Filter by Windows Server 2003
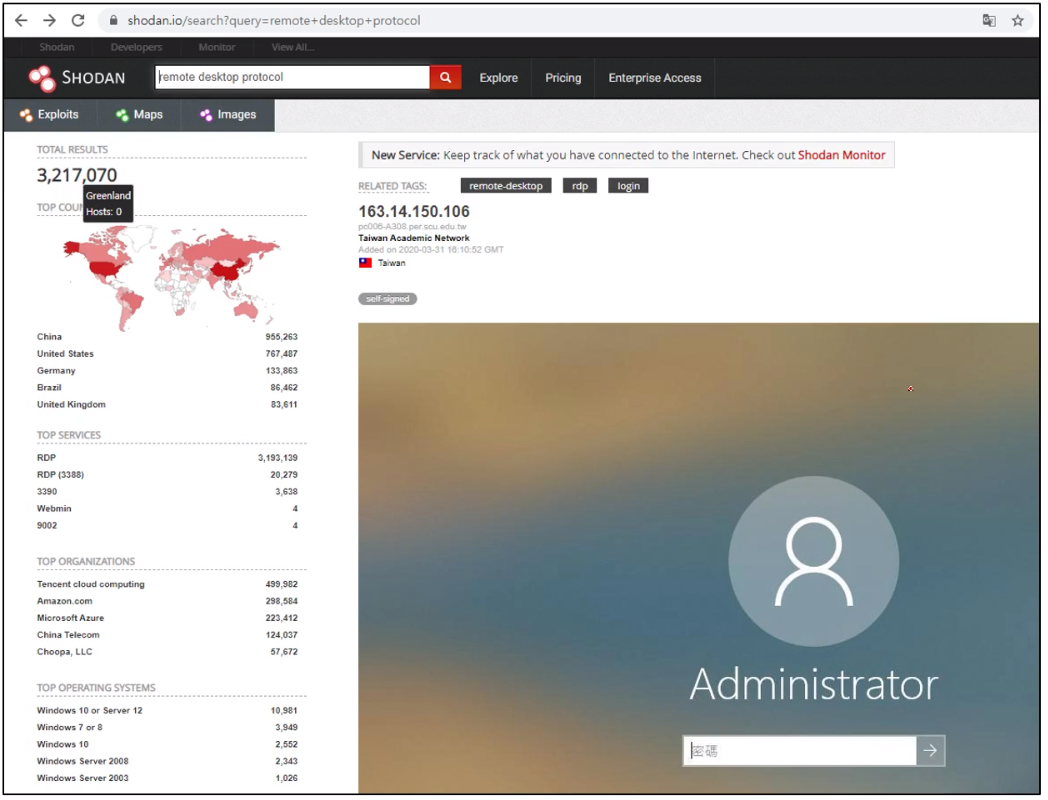This screenshot has height=800, width=1048. point(83,778)
